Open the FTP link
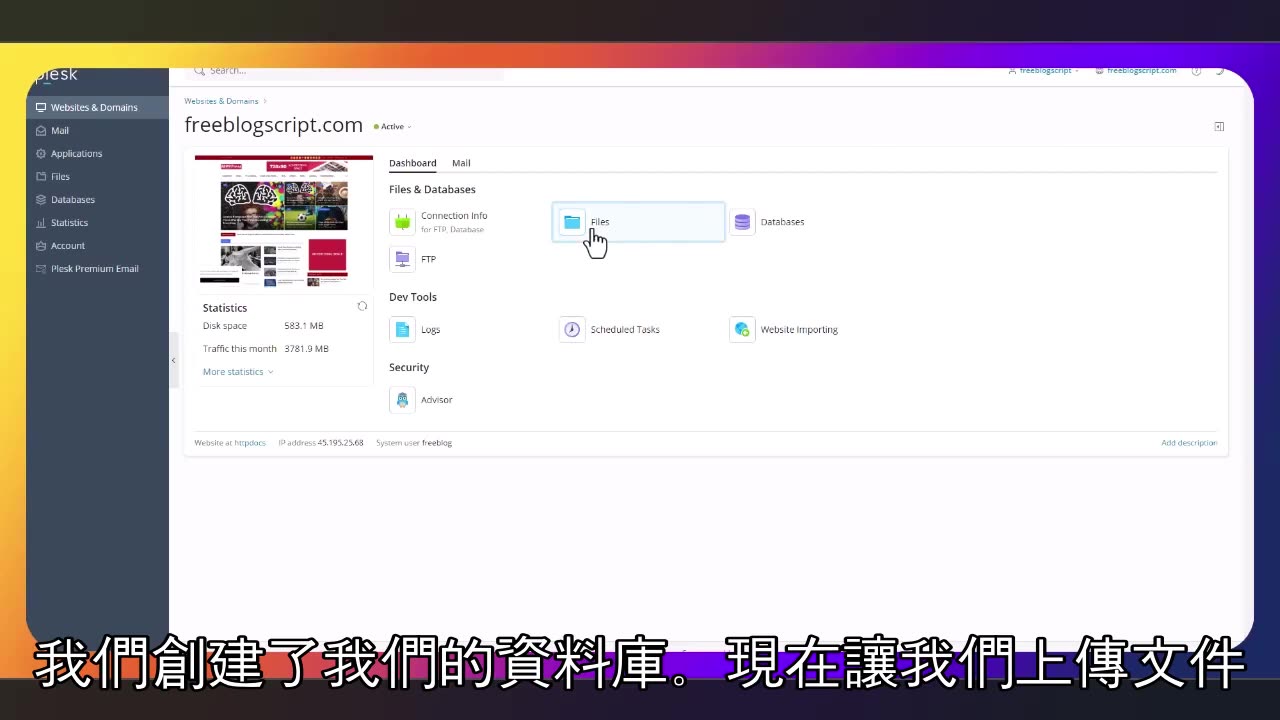 pos(428,259)
